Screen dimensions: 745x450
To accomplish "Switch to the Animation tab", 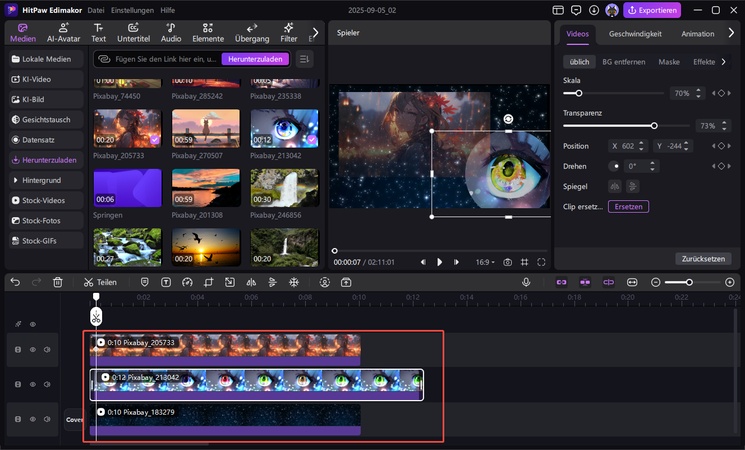I will pyautogui.click(x=697, y=34).
